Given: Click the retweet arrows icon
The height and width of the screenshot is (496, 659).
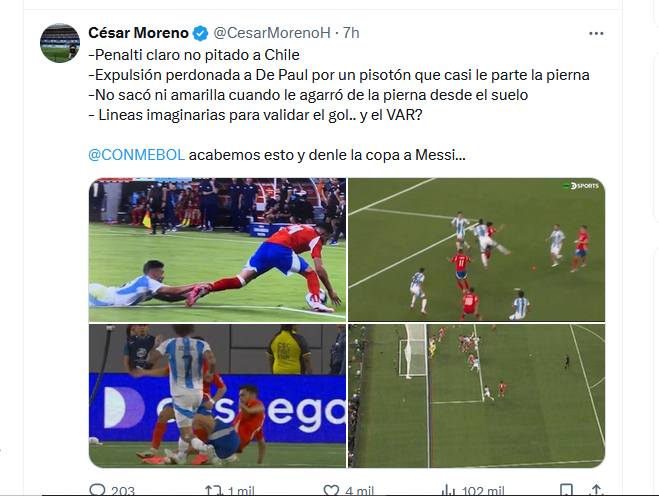Looking at the screenshot, I should pos(214,490).
